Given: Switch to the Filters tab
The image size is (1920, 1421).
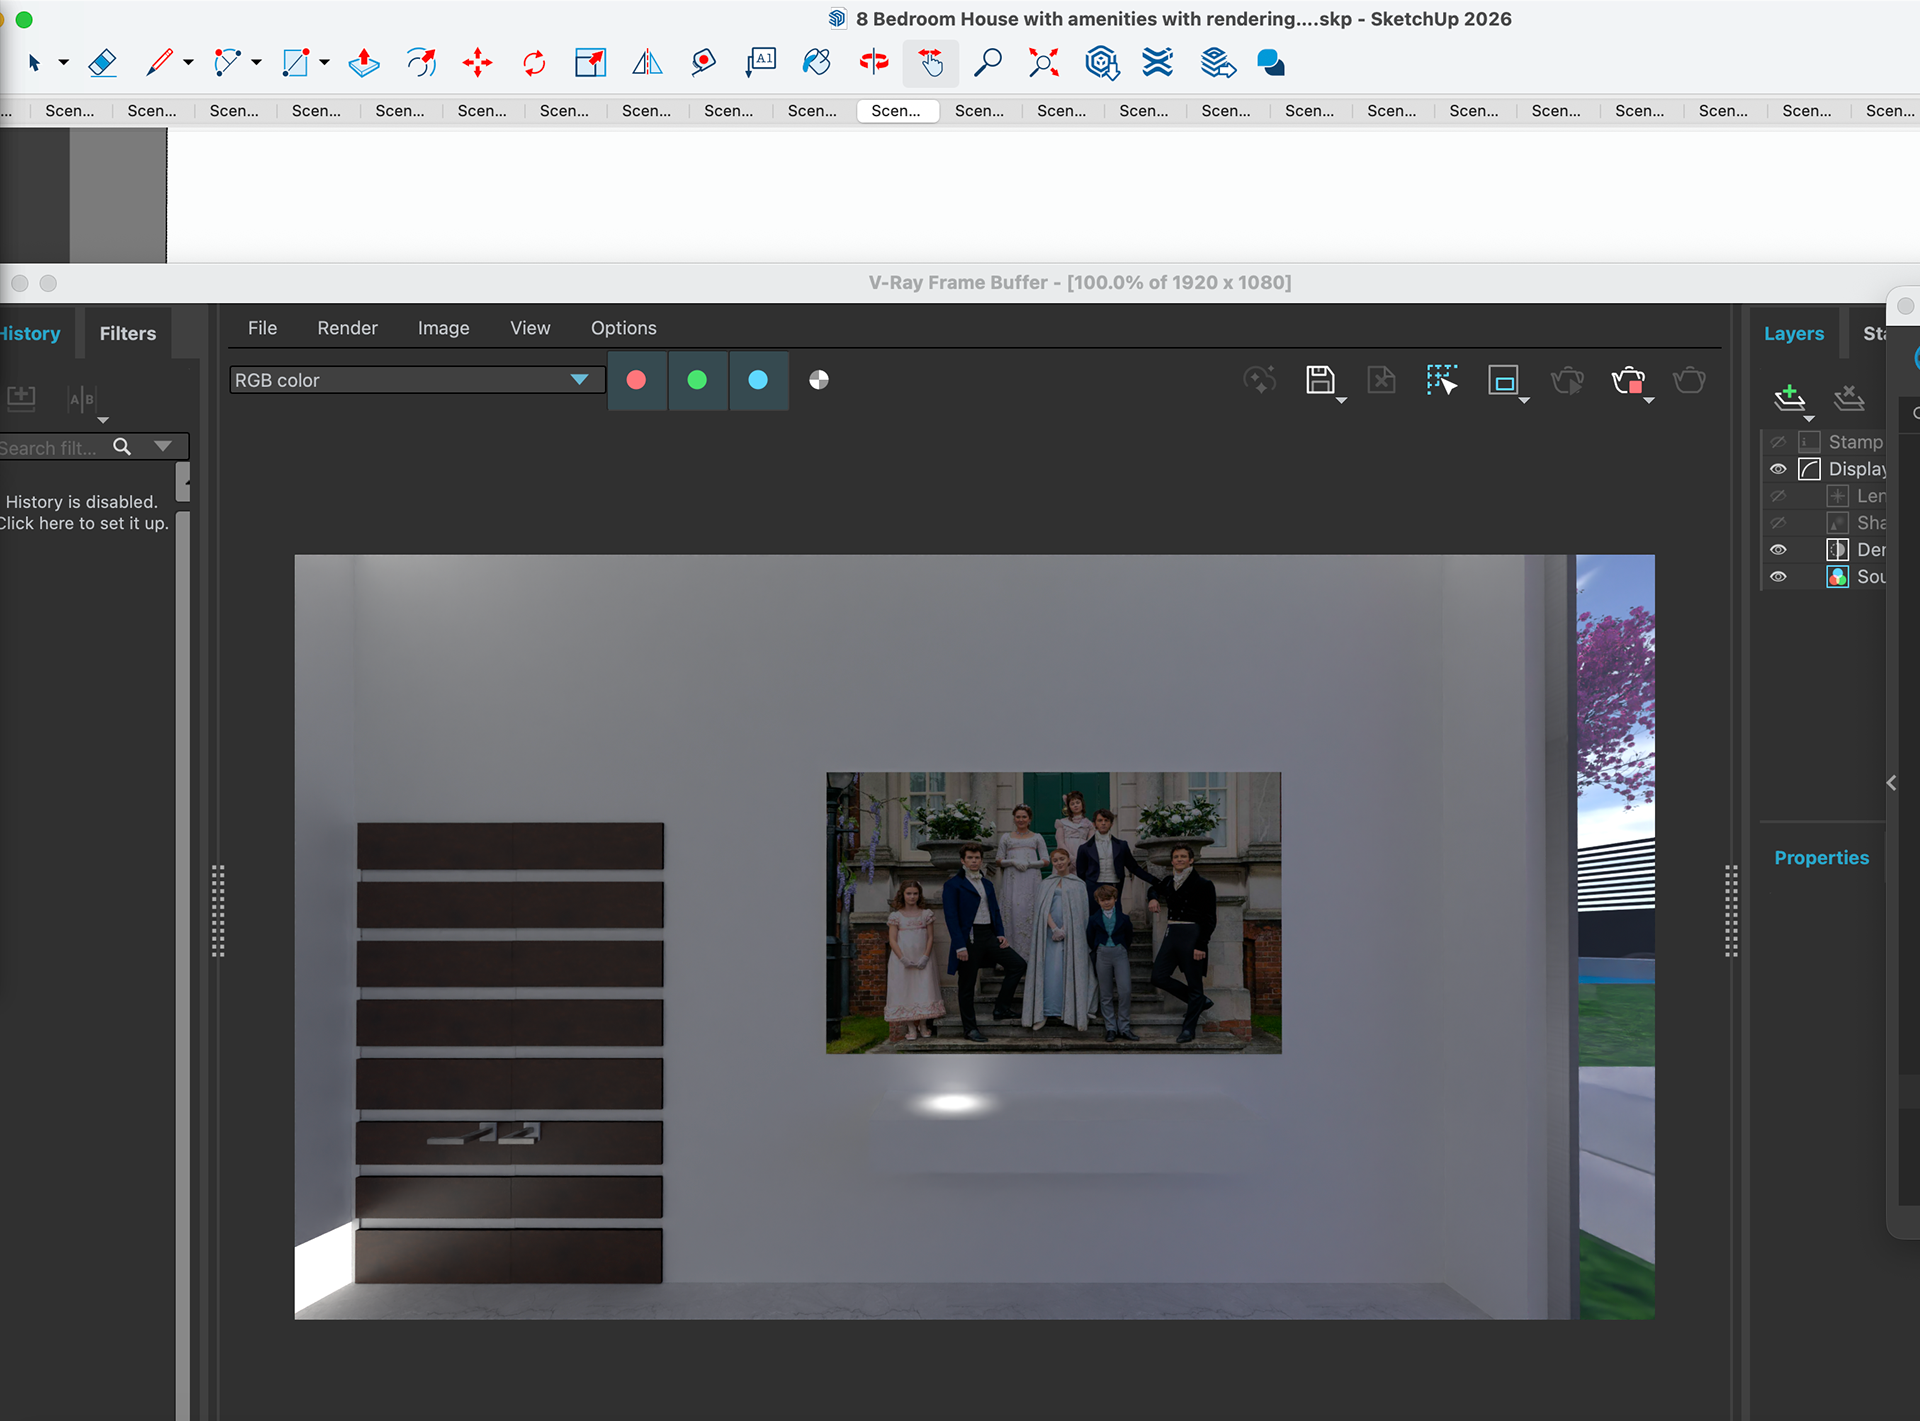Looking at the screenshot, I should click(127, 334).
